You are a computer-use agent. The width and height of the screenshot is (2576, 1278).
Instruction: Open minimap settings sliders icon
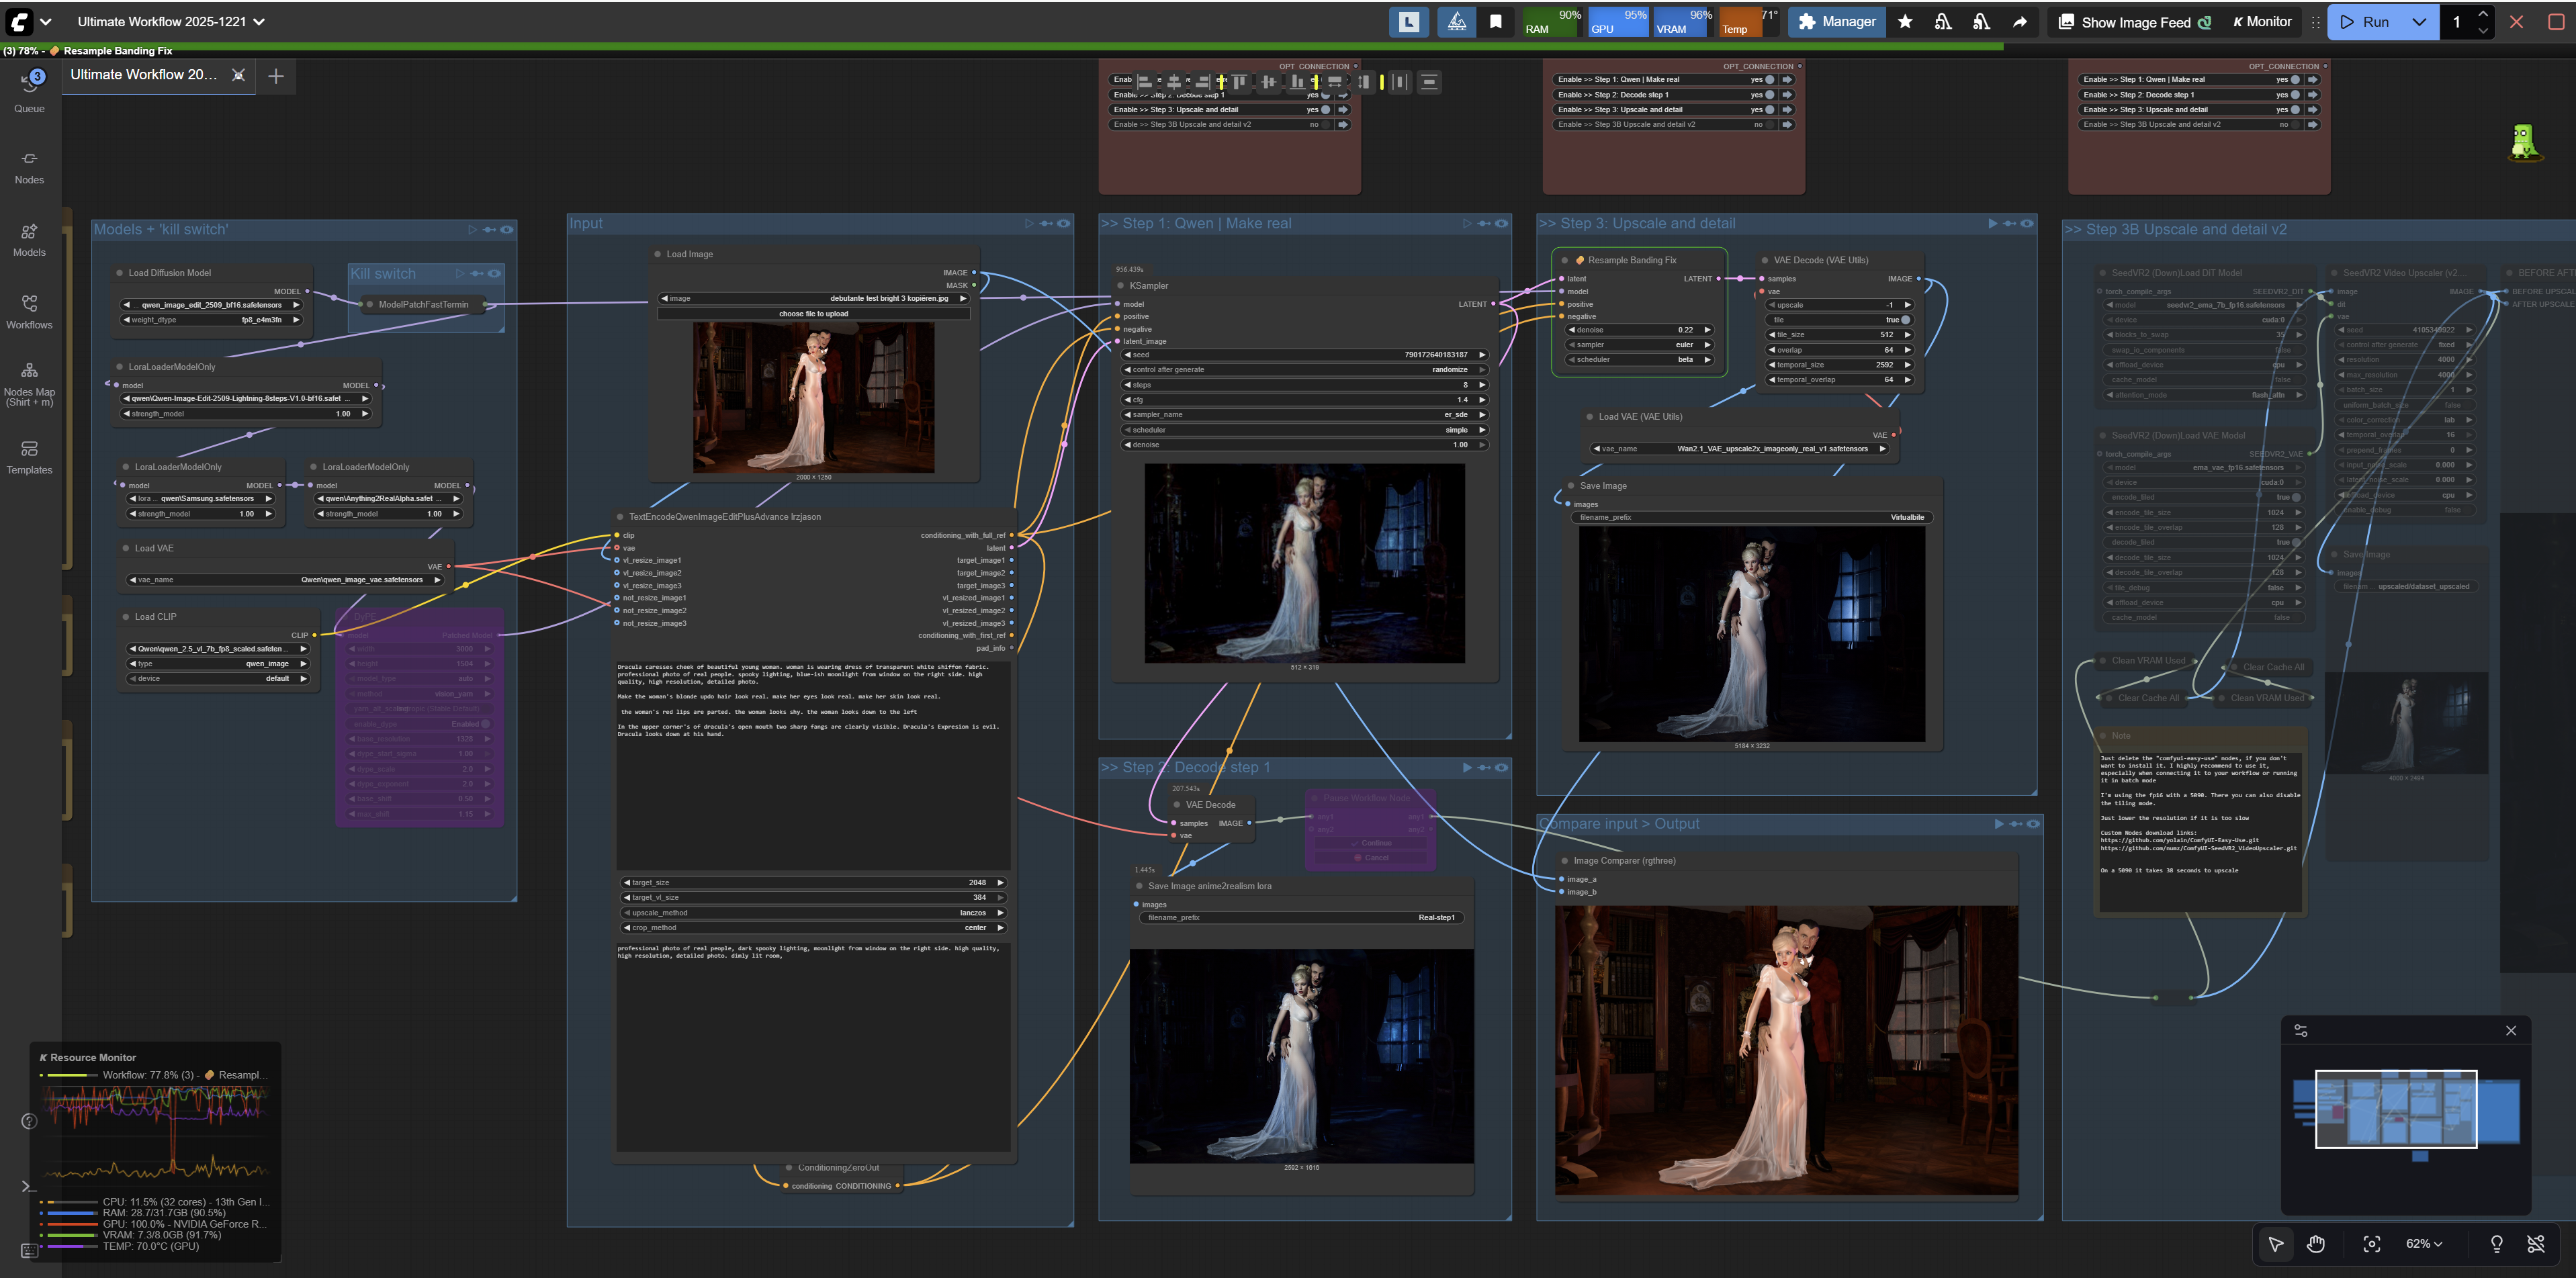pos(2301,1030)
